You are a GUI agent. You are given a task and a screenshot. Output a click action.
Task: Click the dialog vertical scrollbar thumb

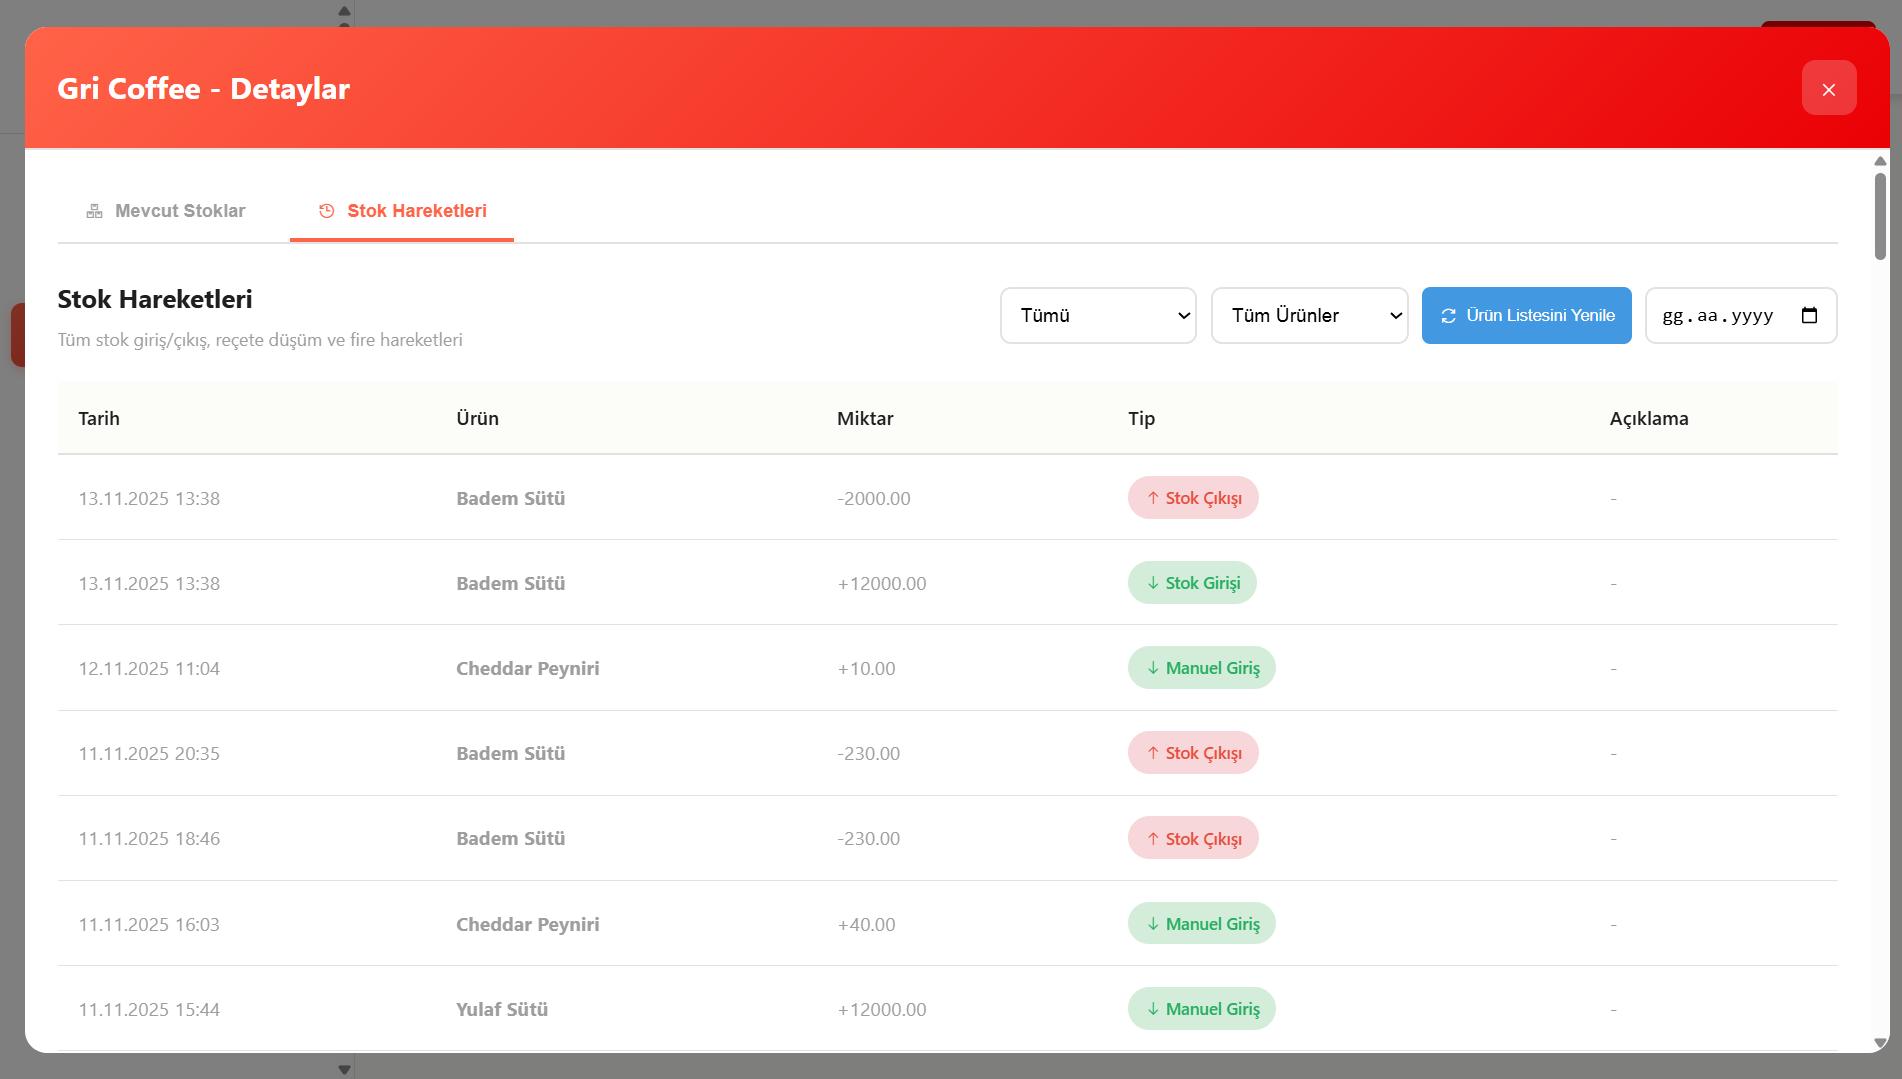pos(1880,215)
